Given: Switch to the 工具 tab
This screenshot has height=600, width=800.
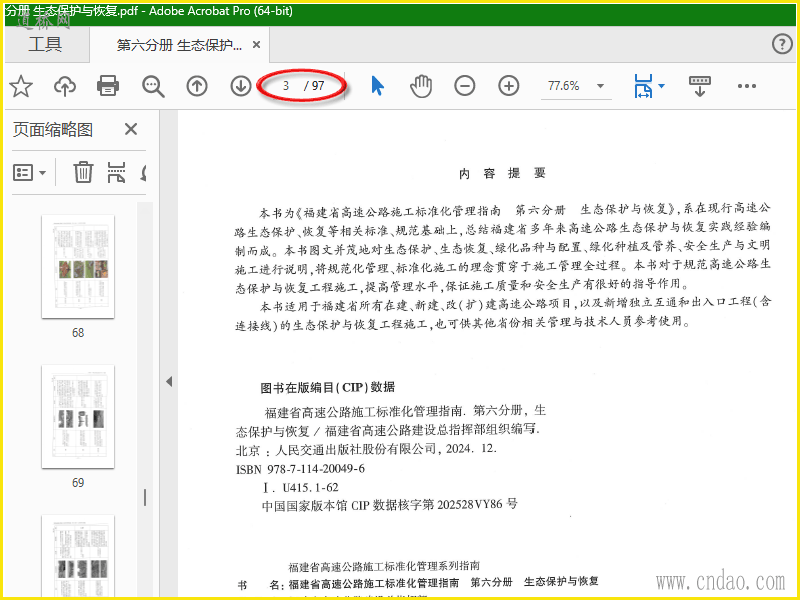Looking at the screenshot, I should click(x=45, y=44).
